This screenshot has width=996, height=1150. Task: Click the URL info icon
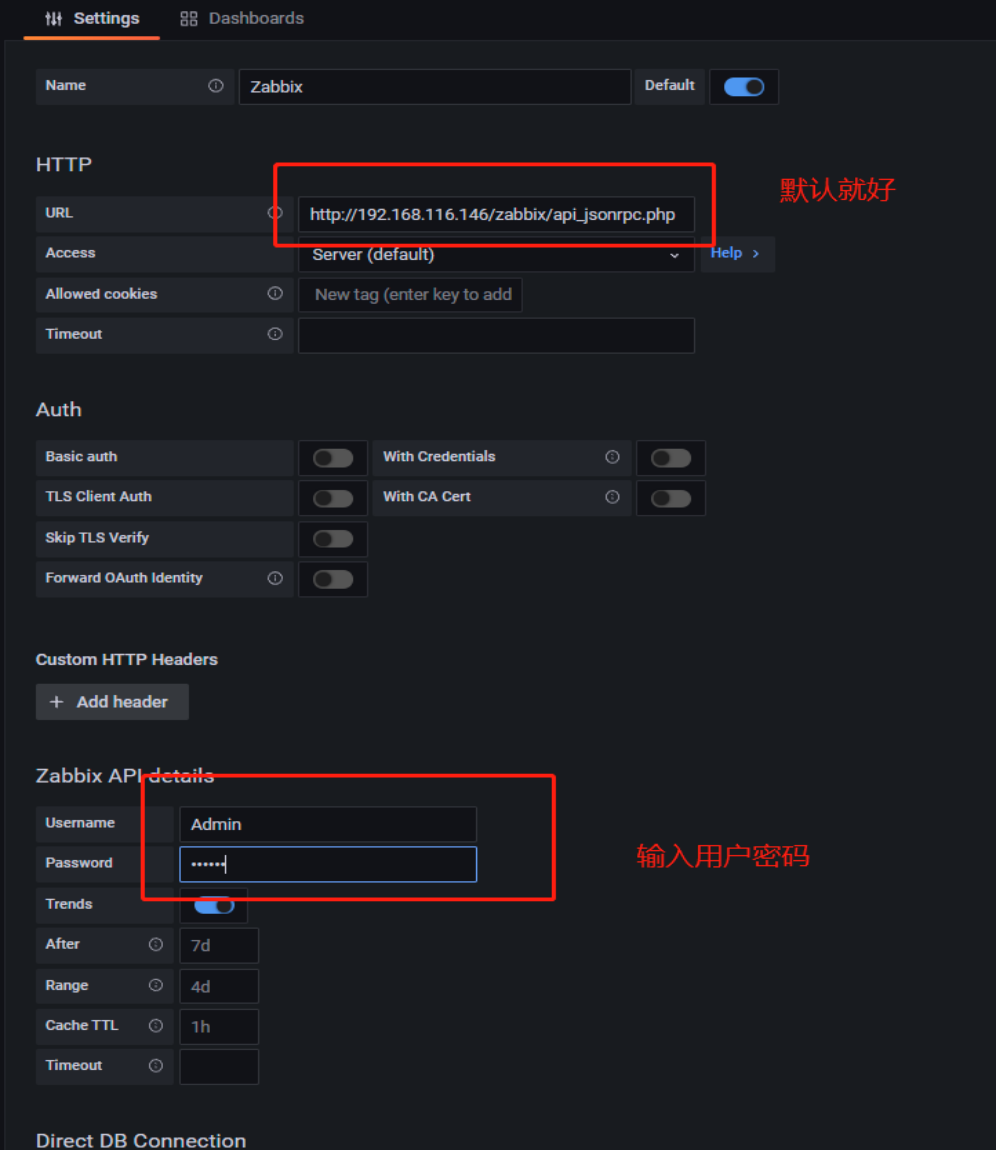coord(275,213)
